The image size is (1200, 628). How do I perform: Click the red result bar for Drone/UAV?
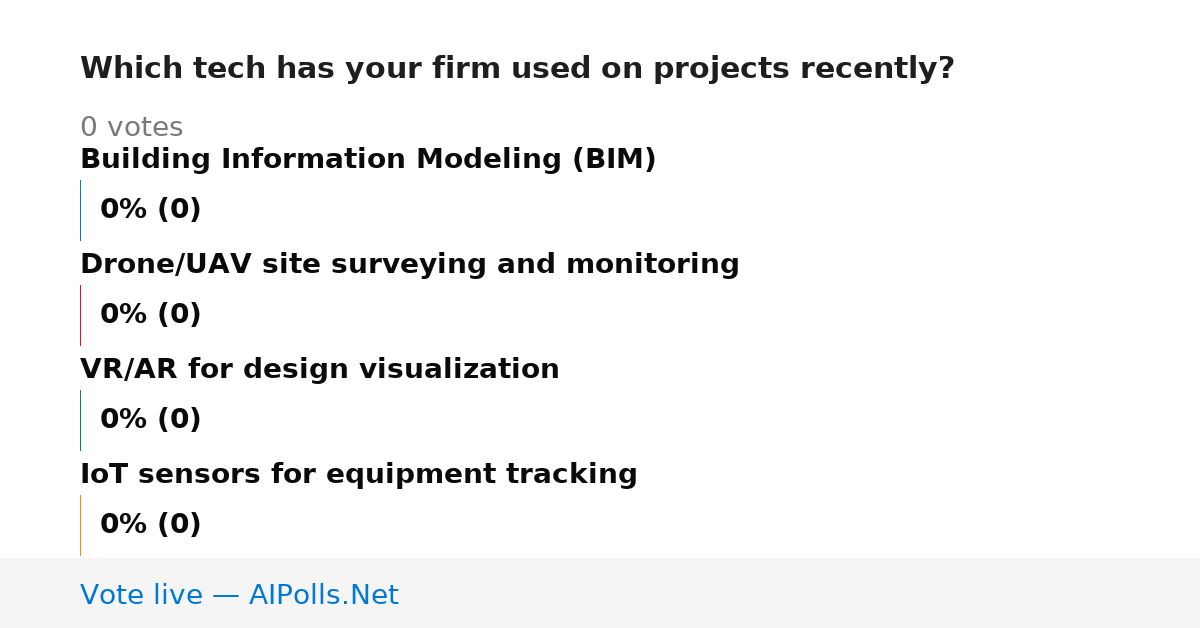click(80, 315)
